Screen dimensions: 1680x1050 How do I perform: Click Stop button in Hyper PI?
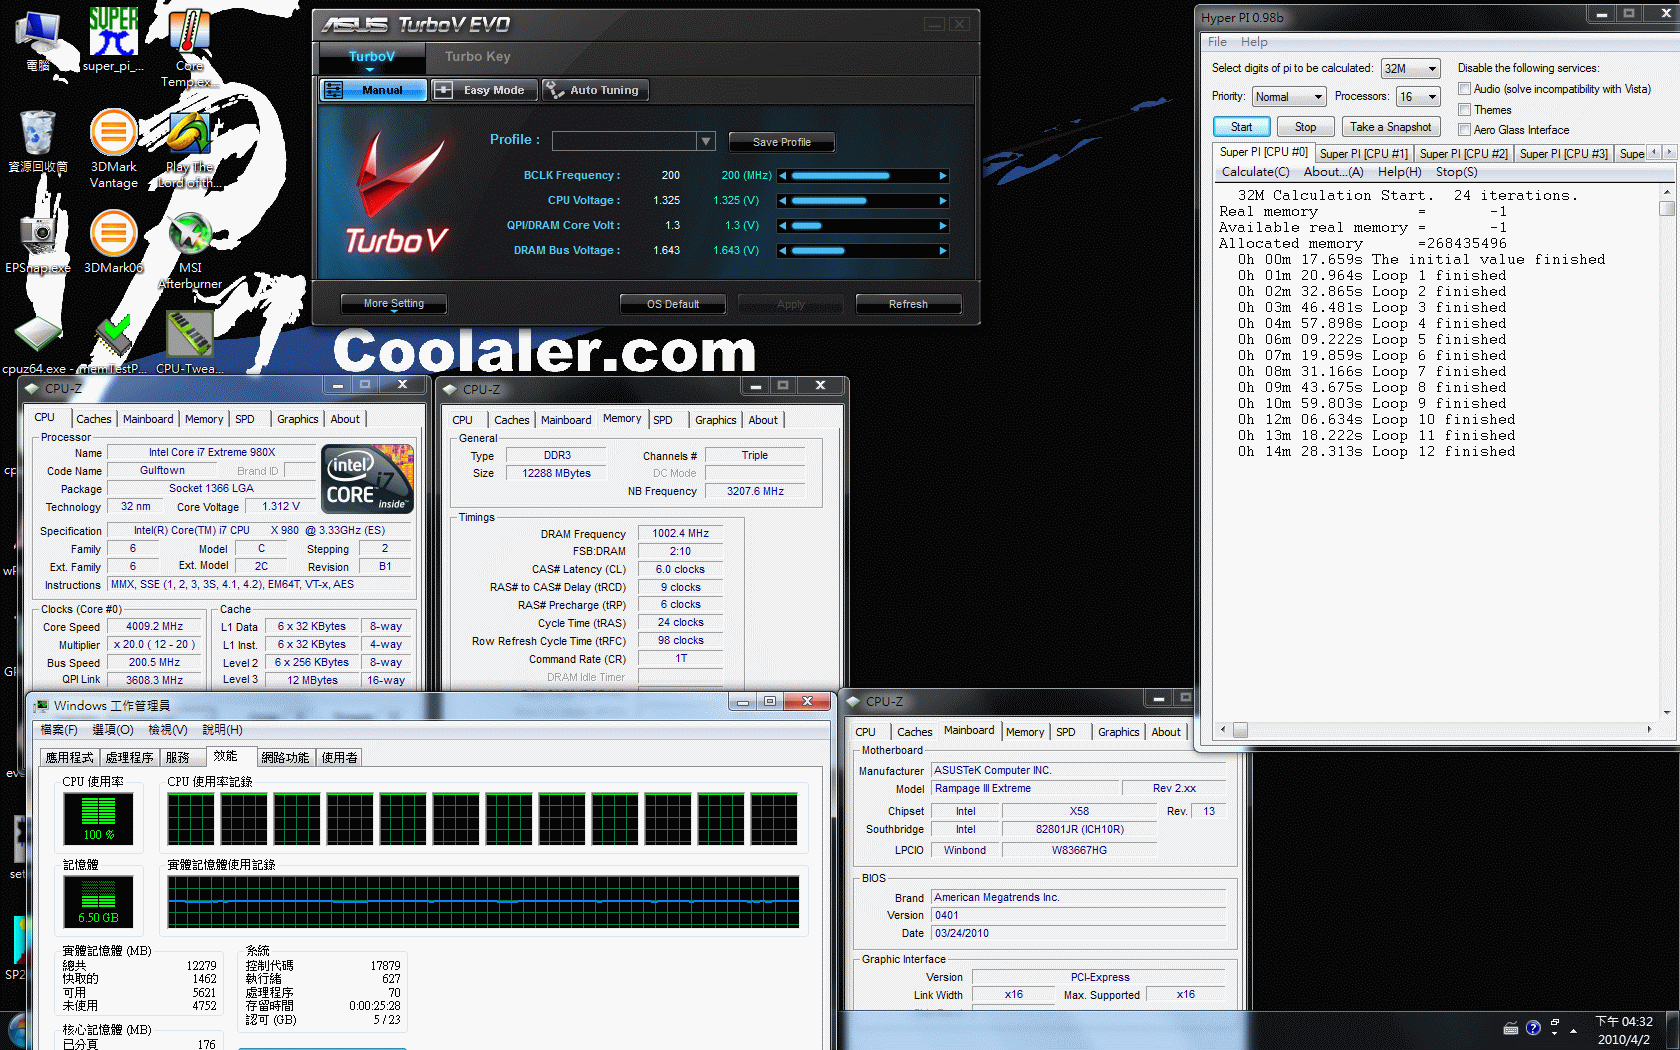pos(1305,127)
